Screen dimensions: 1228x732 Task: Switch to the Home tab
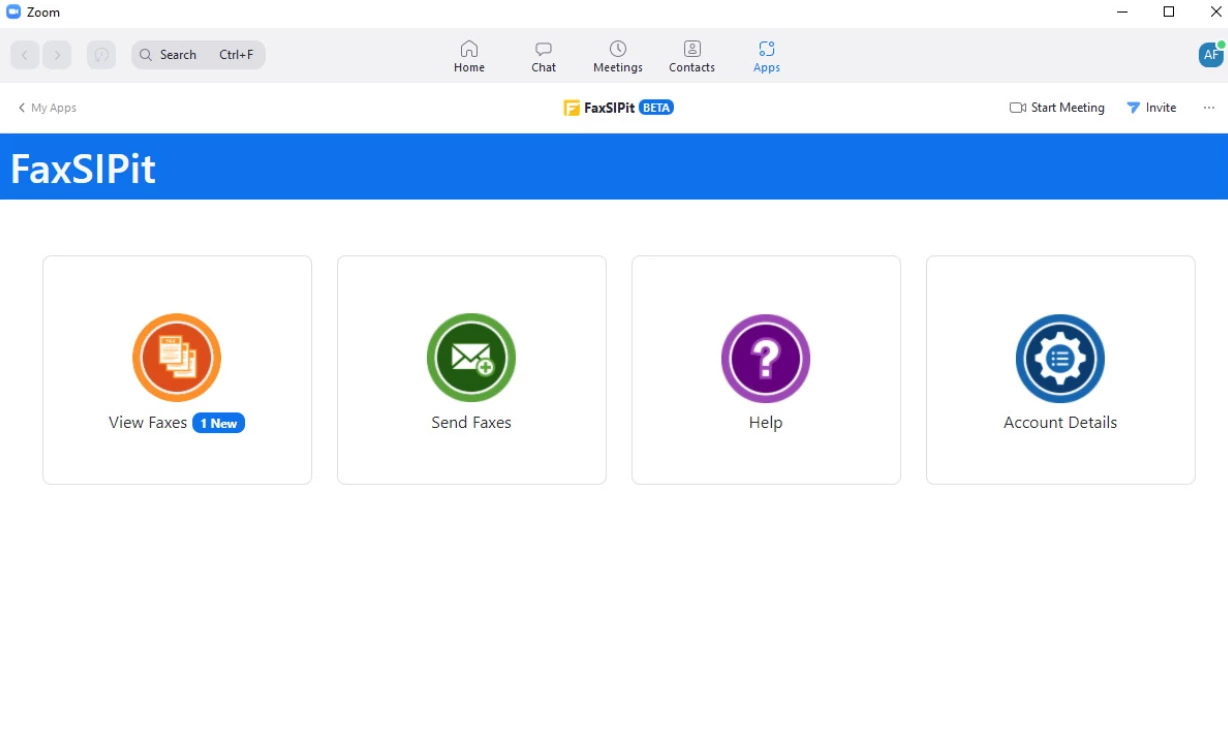click(469, 56)
